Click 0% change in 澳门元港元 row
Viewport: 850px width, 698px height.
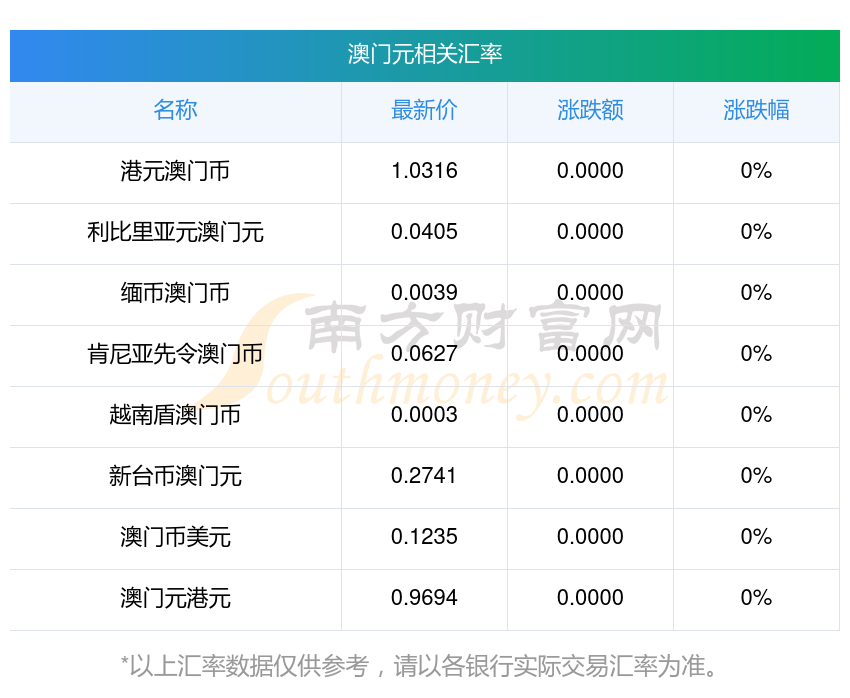pos(756,598)
